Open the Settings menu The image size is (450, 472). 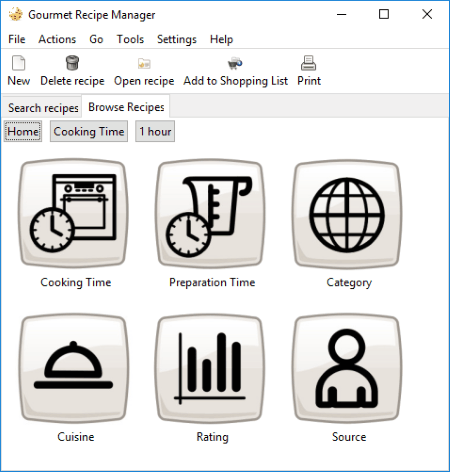[x=177, y=39]
